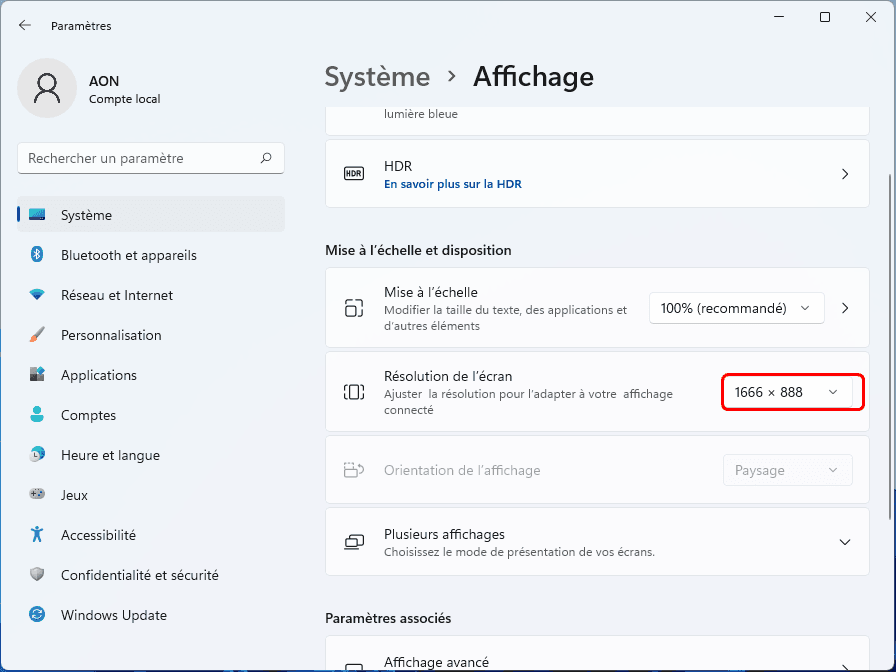Screen dimensions: 896x672
Task: Click the Accessibilité person icon
Action: [37, 535]
